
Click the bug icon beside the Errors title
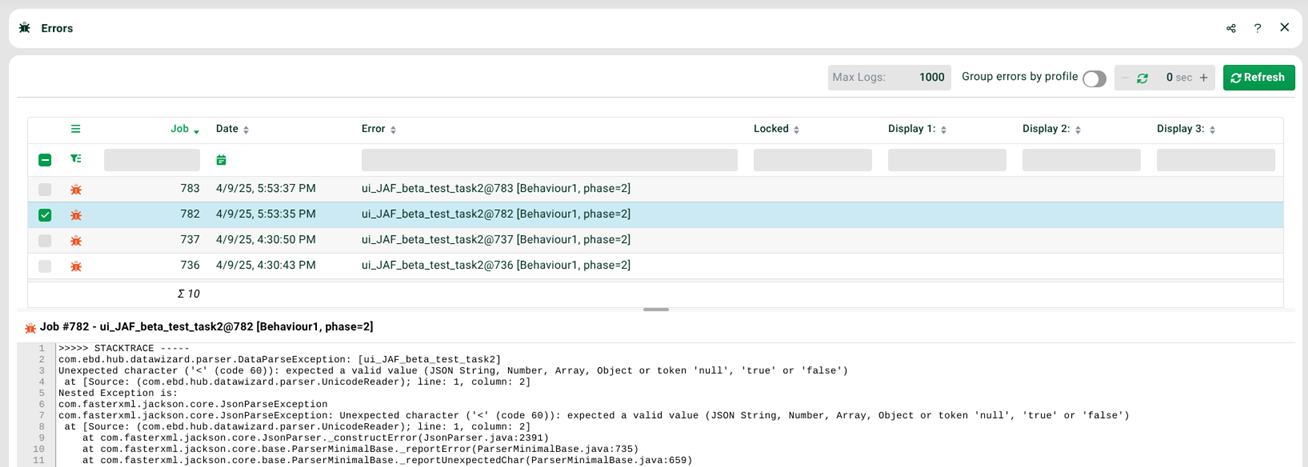point(25,28)
